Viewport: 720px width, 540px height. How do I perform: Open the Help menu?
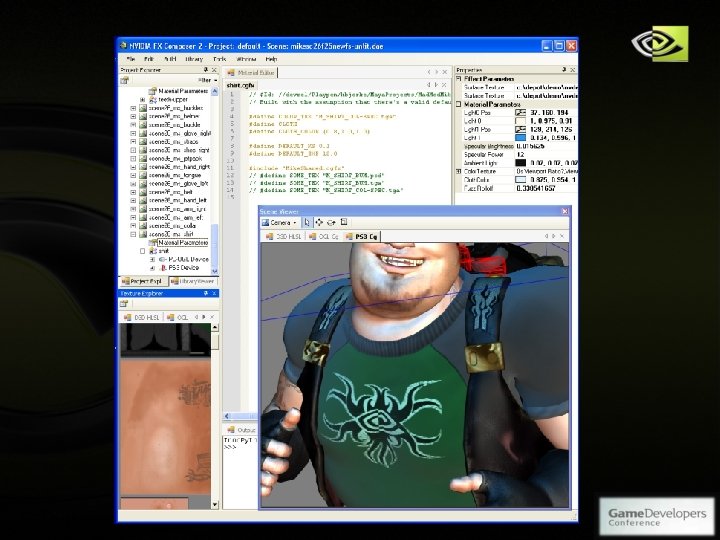tap(271, 59)
